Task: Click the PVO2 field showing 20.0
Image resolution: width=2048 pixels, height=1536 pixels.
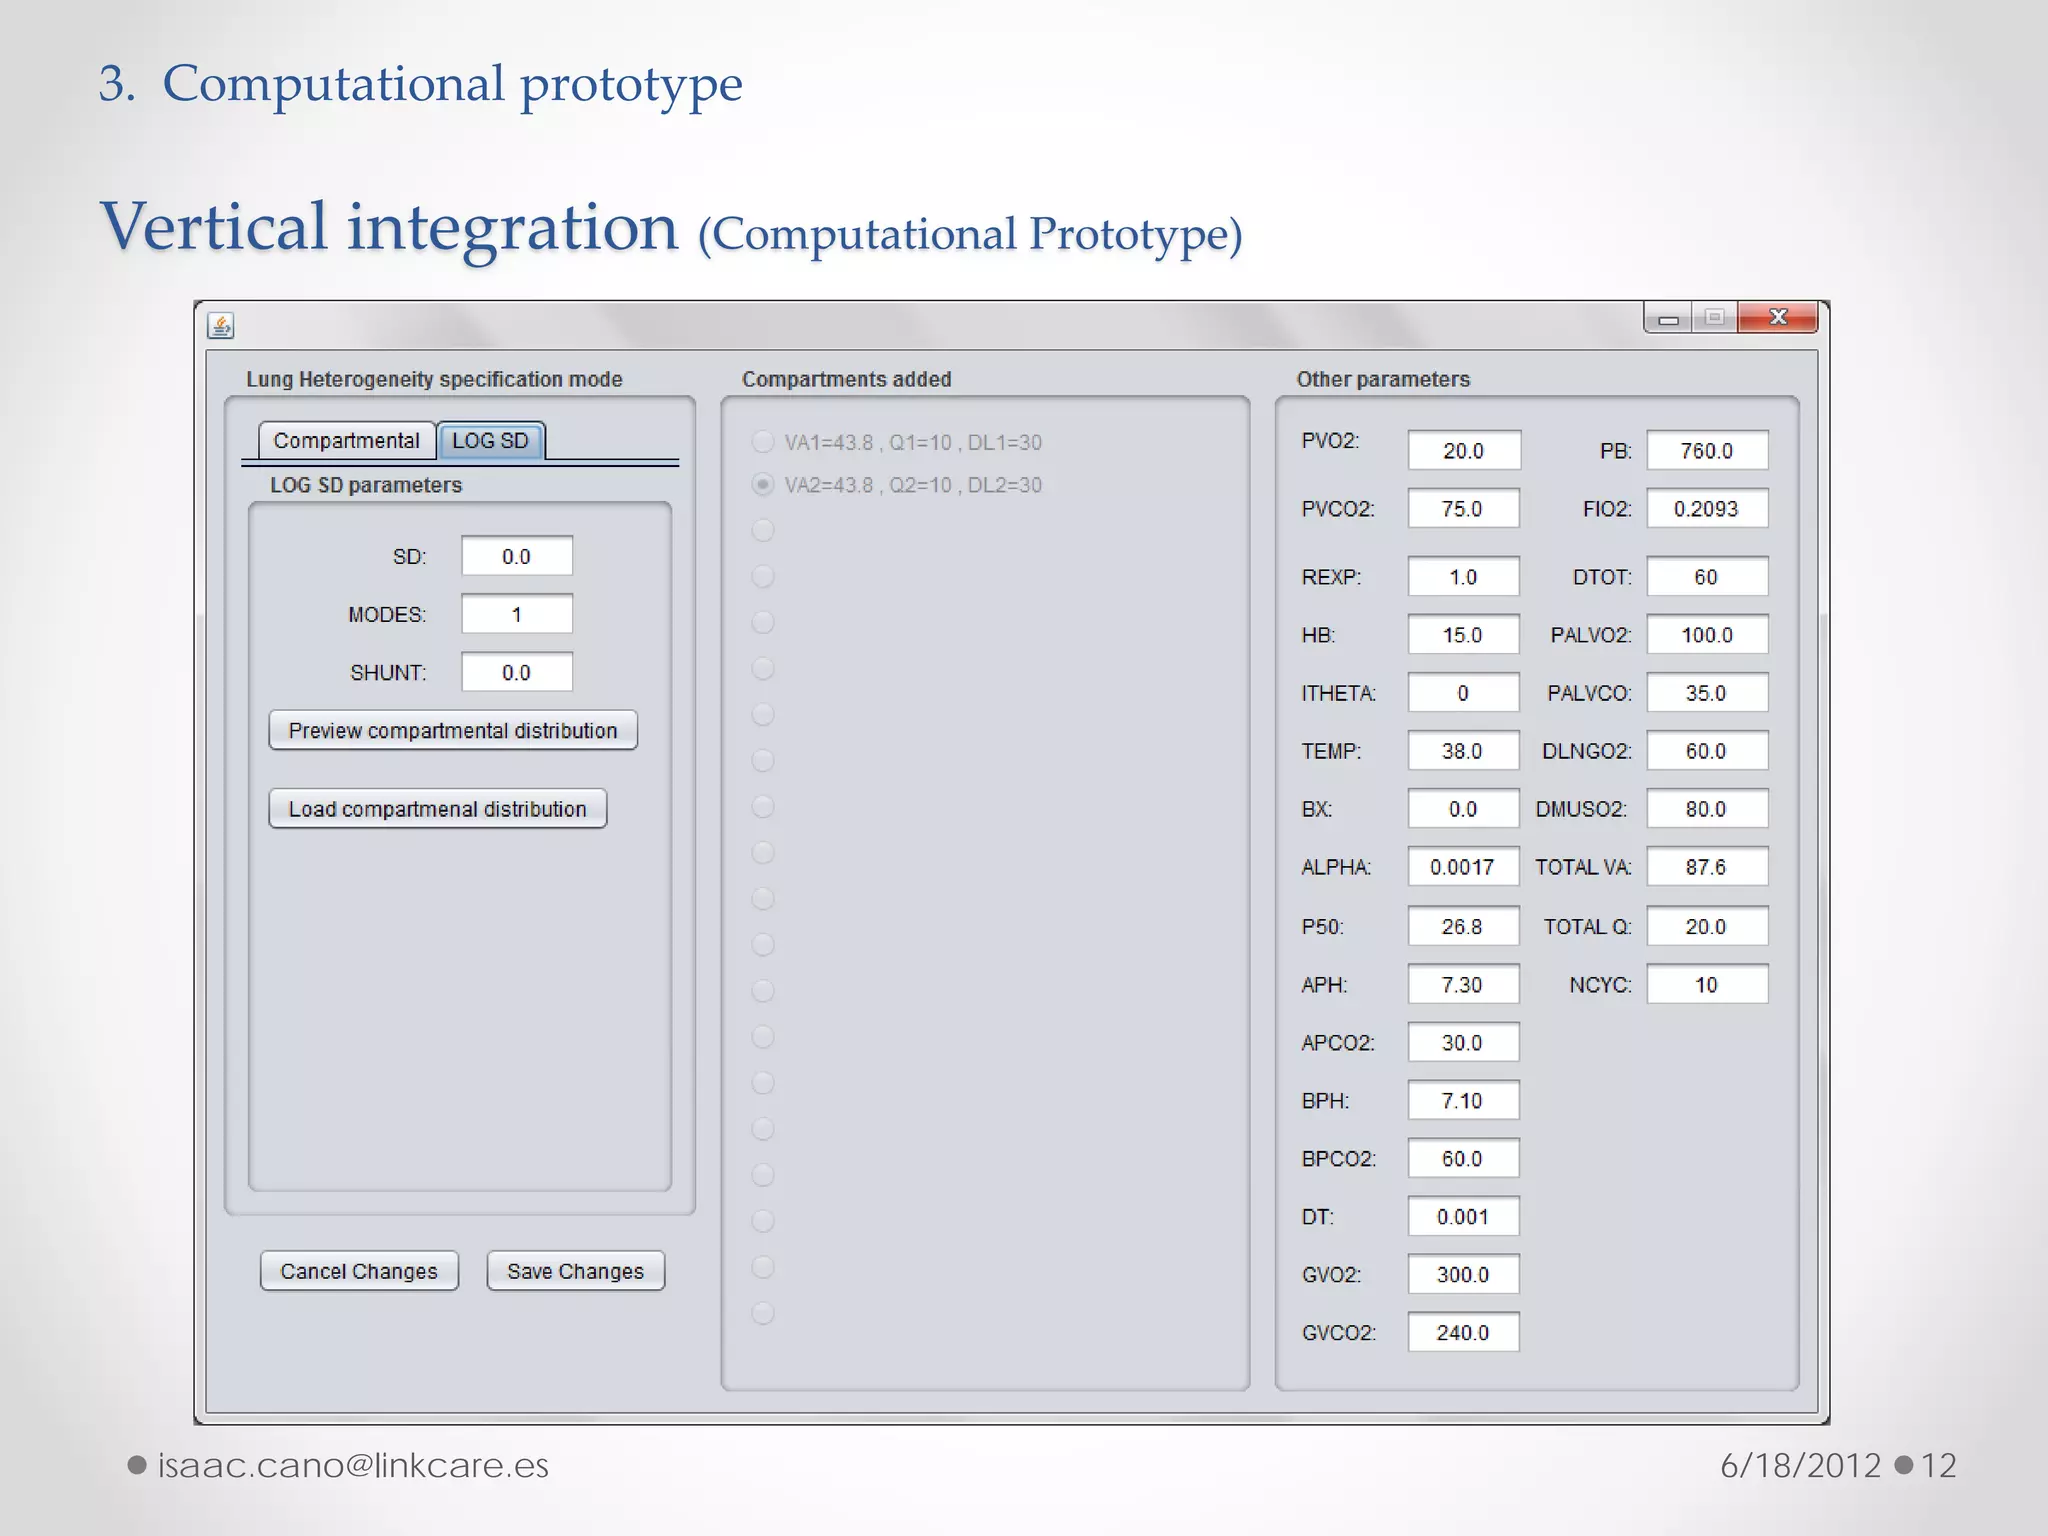Action: click(1464, 450)
